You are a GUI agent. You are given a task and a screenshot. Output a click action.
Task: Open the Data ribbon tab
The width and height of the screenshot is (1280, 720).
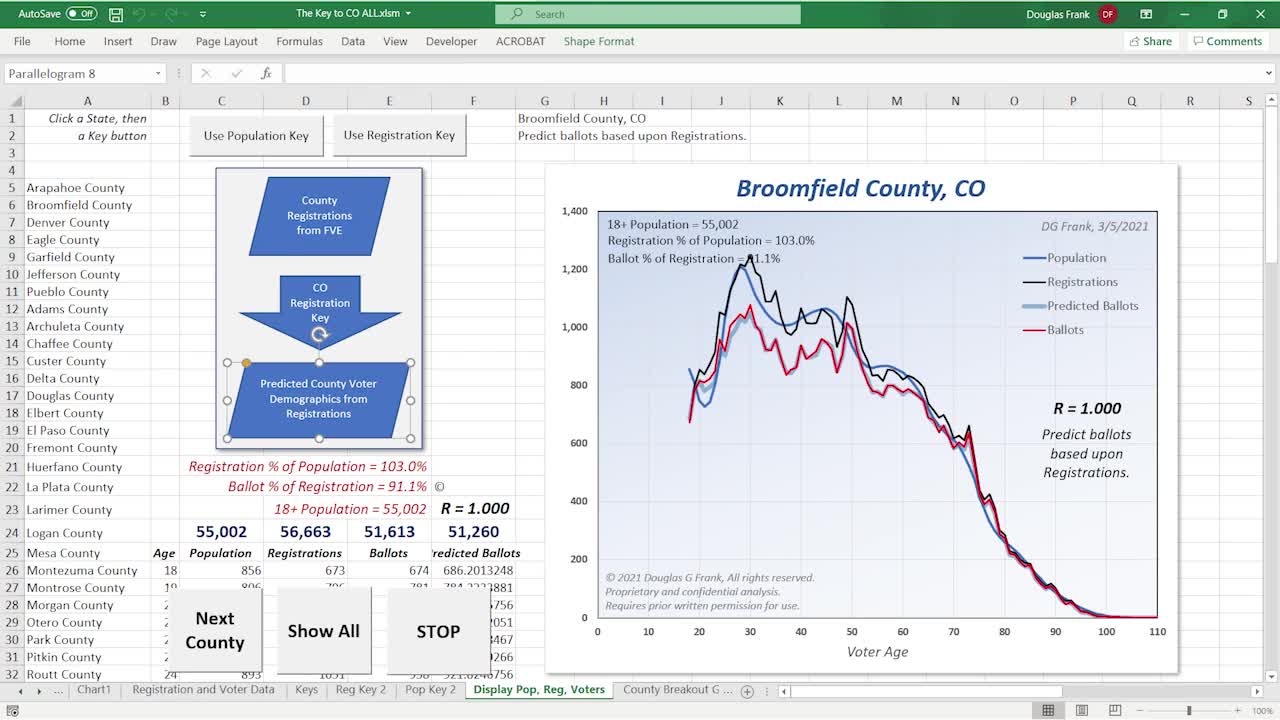click(x=353, y=41)
